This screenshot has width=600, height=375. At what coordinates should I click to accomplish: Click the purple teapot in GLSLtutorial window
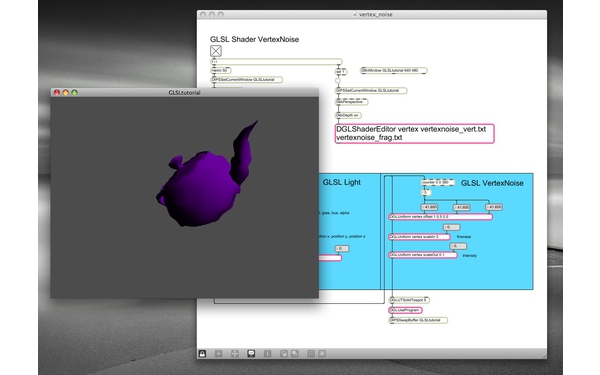pyautogui.click(x=203, y=188)
